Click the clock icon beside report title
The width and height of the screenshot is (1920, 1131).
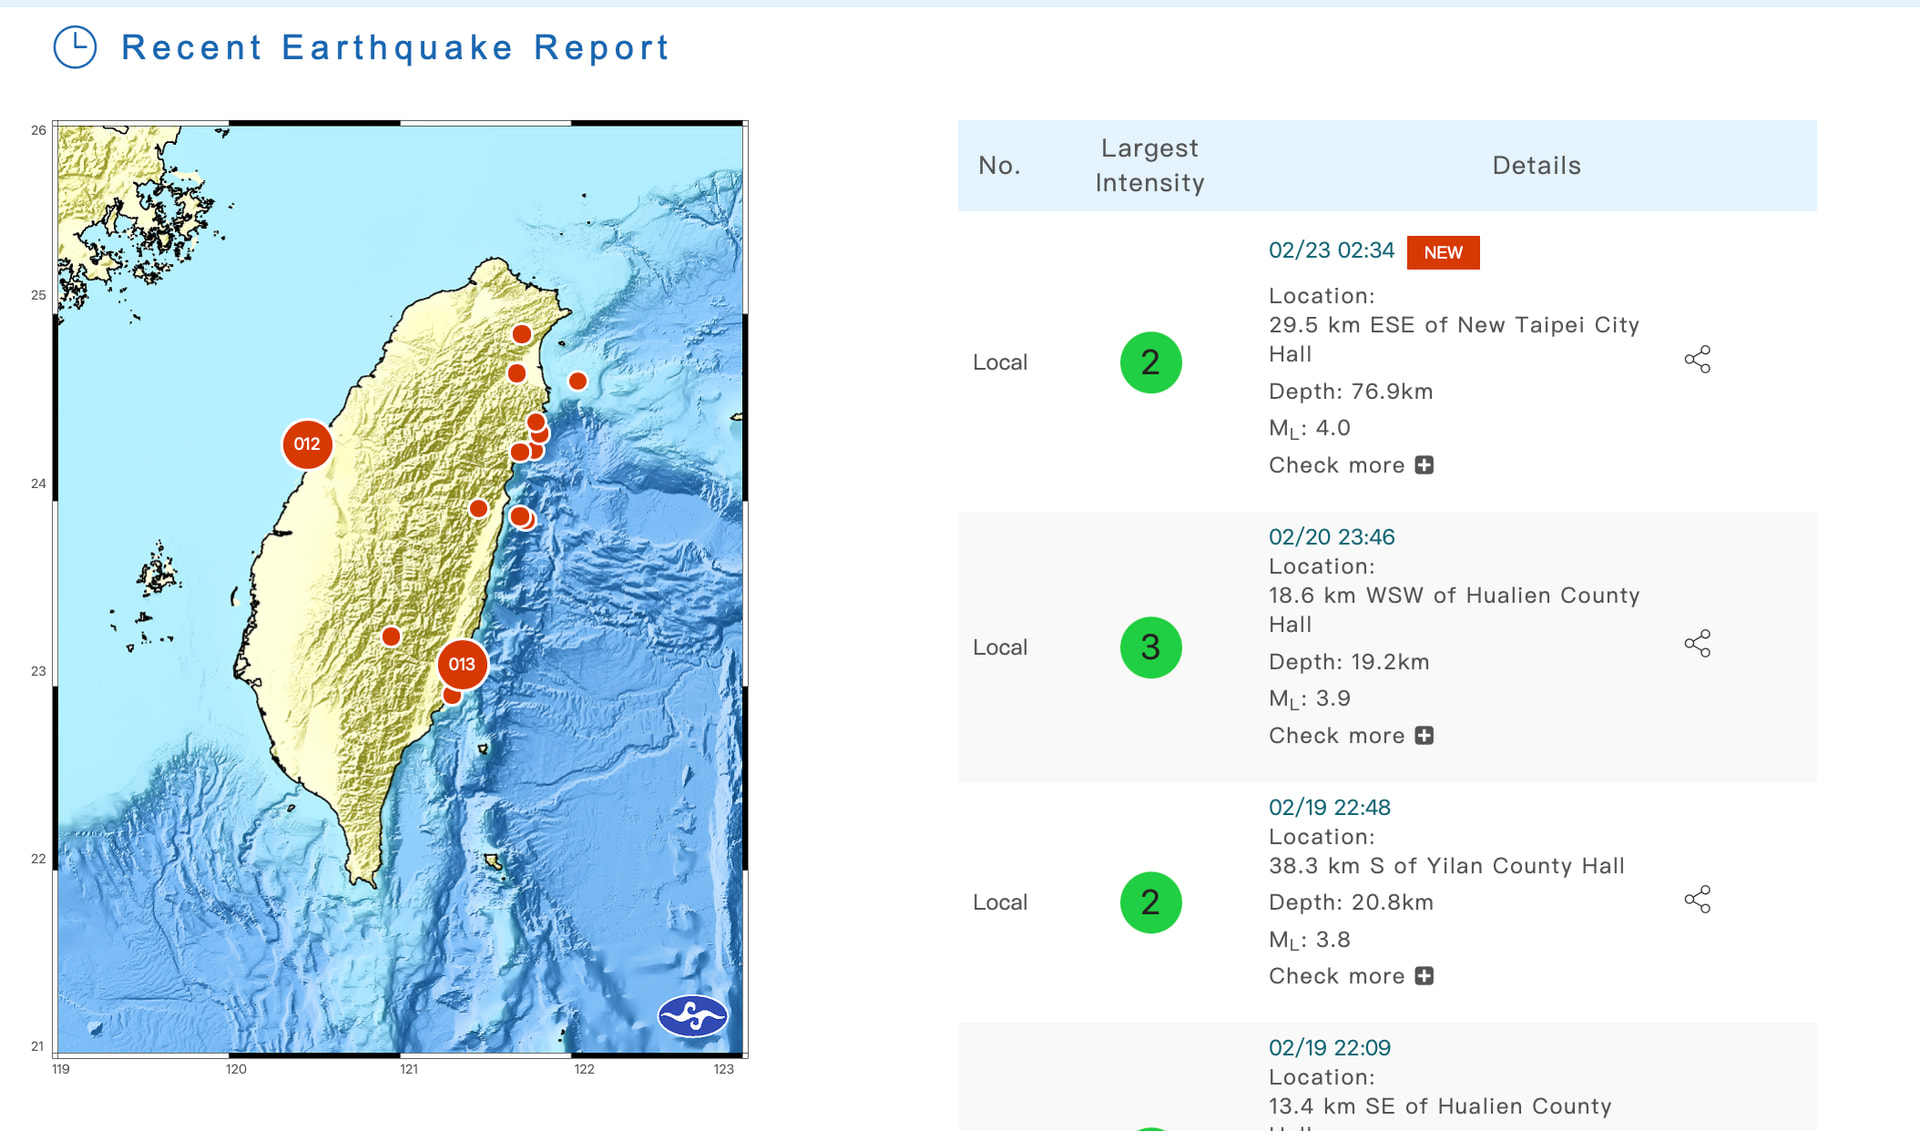click(x=75, y=47)
